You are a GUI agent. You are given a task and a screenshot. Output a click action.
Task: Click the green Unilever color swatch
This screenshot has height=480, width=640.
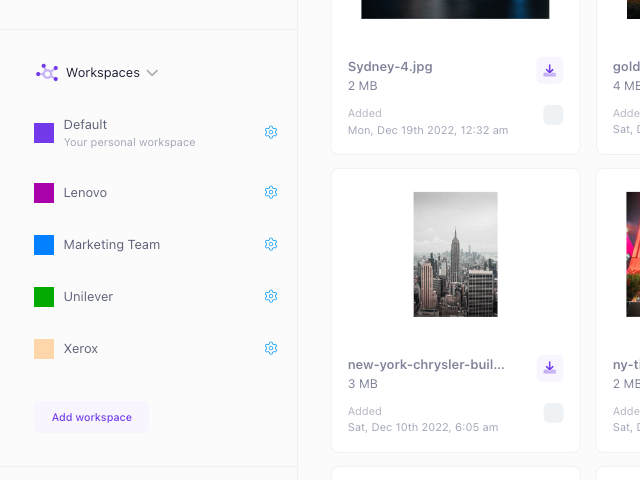click(44, 297)
